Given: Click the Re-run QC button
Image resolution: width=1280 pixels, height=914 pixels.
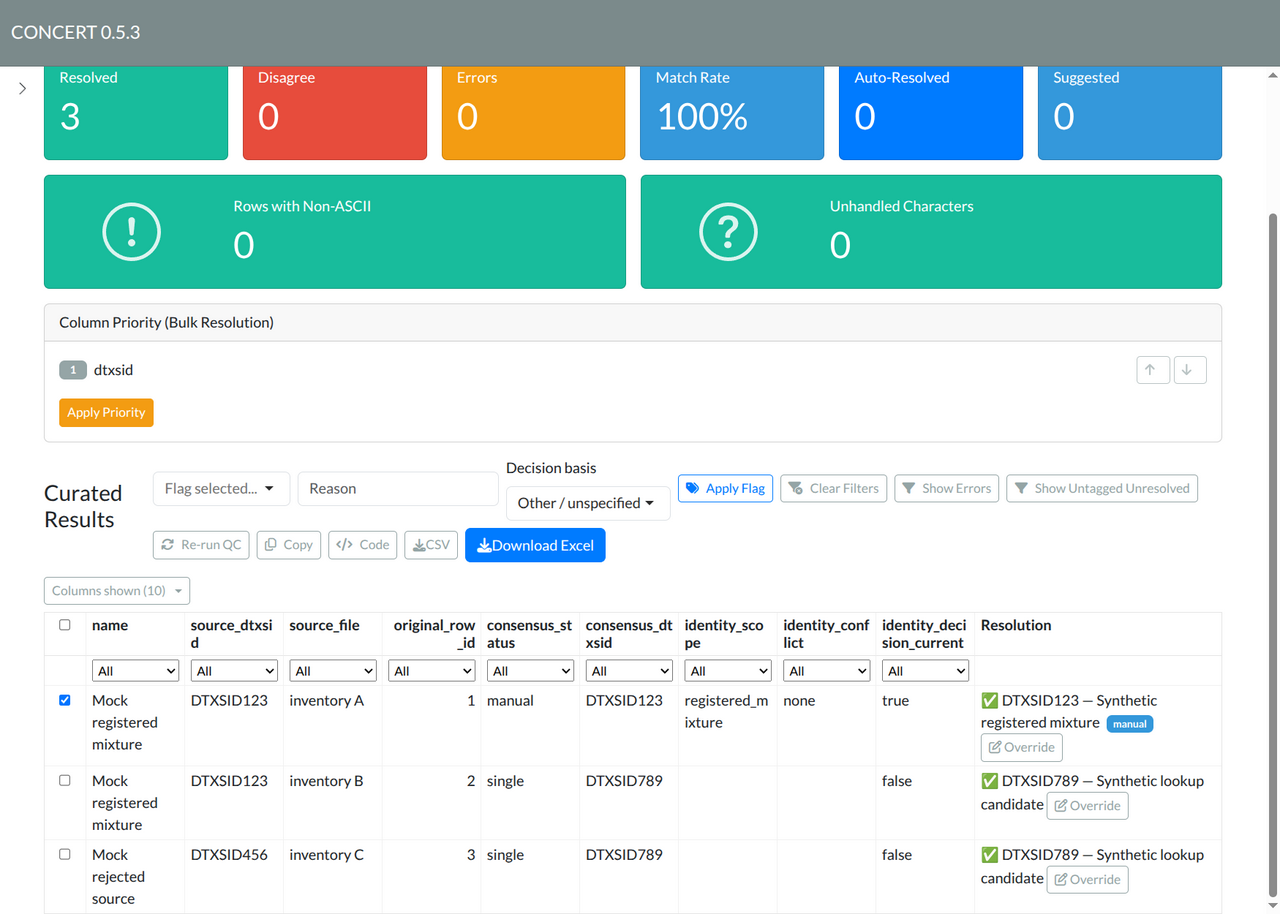Looking at the screenshot, I should pyautogui.click(x=201, y=545).
